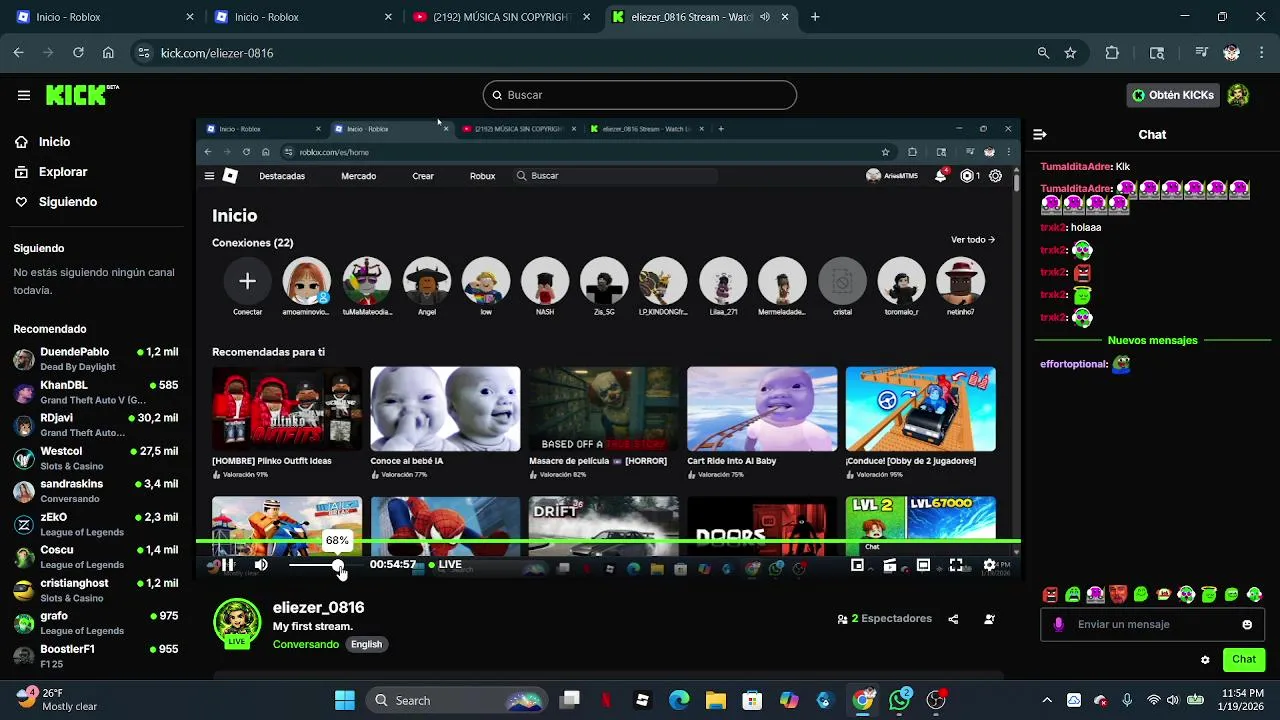Open Chrome three-dot menu

(x=1262, y=53)
